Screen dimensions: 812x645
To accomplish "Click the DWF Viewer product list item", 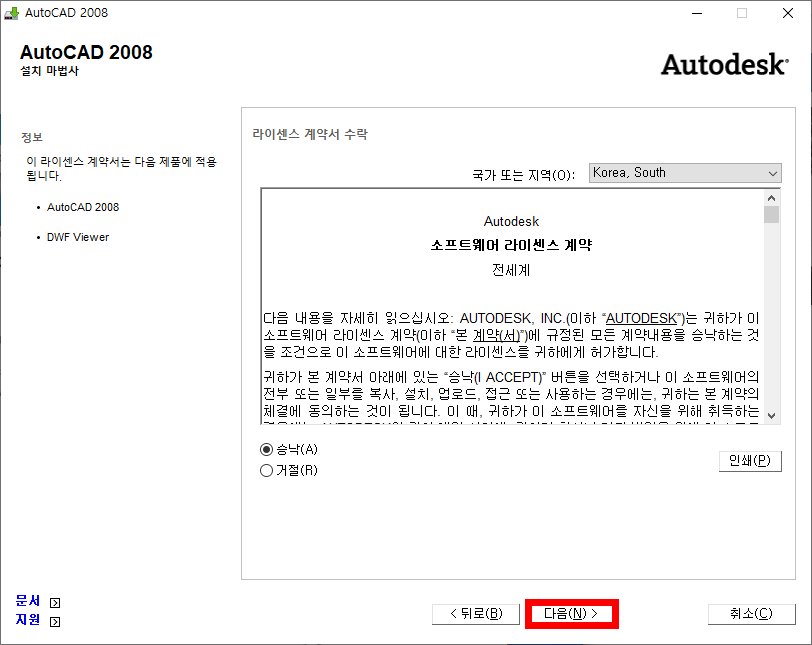I will pyautogui.click(x=78, y=237).
